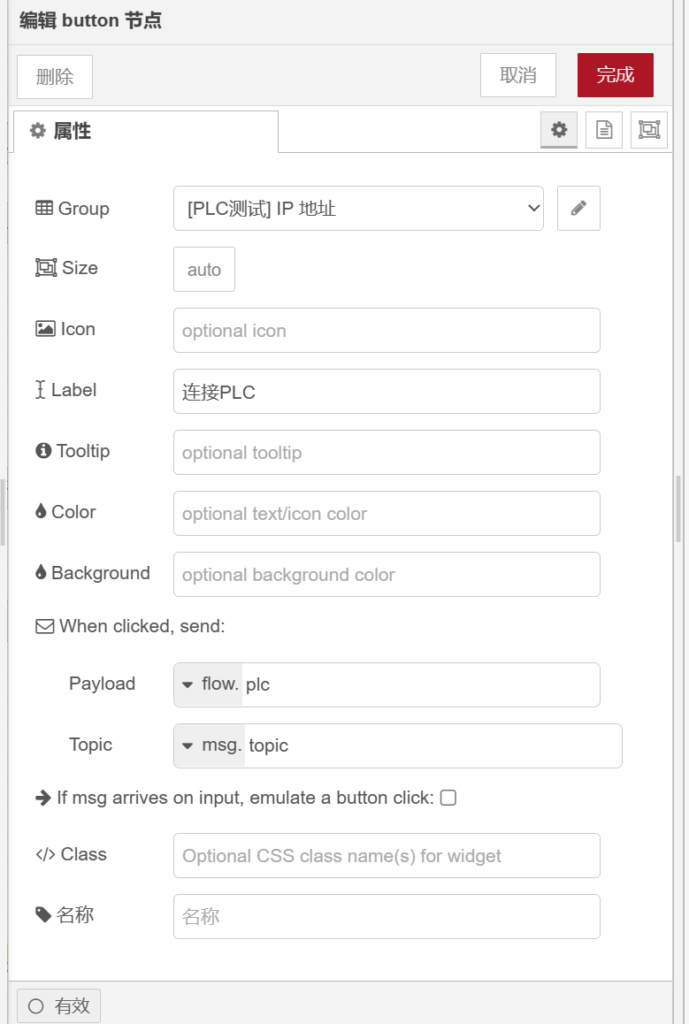Click the Color text field
689x1024 pixels.
[386, 513]
